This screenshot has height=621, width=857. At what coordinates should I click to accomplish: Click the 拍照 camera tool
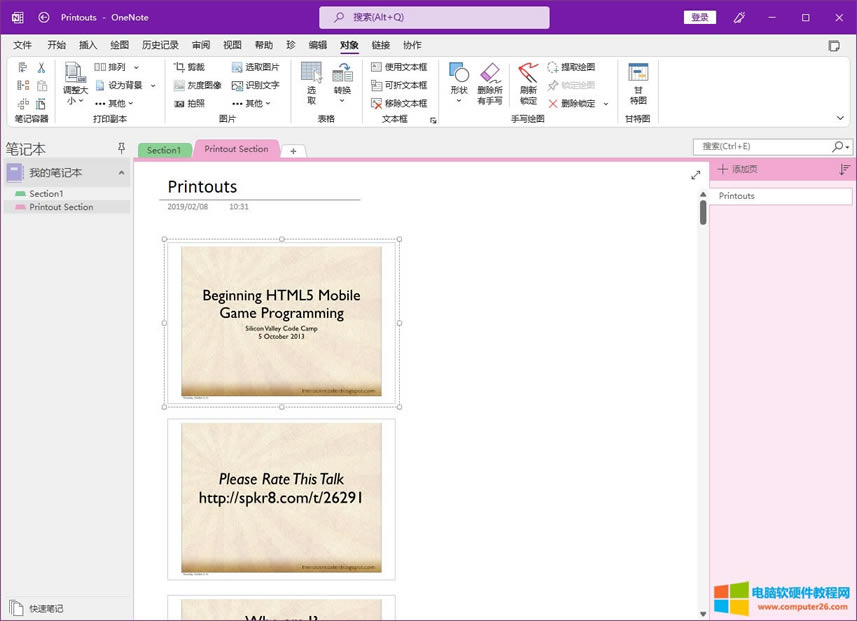click(x=189, y=103)
